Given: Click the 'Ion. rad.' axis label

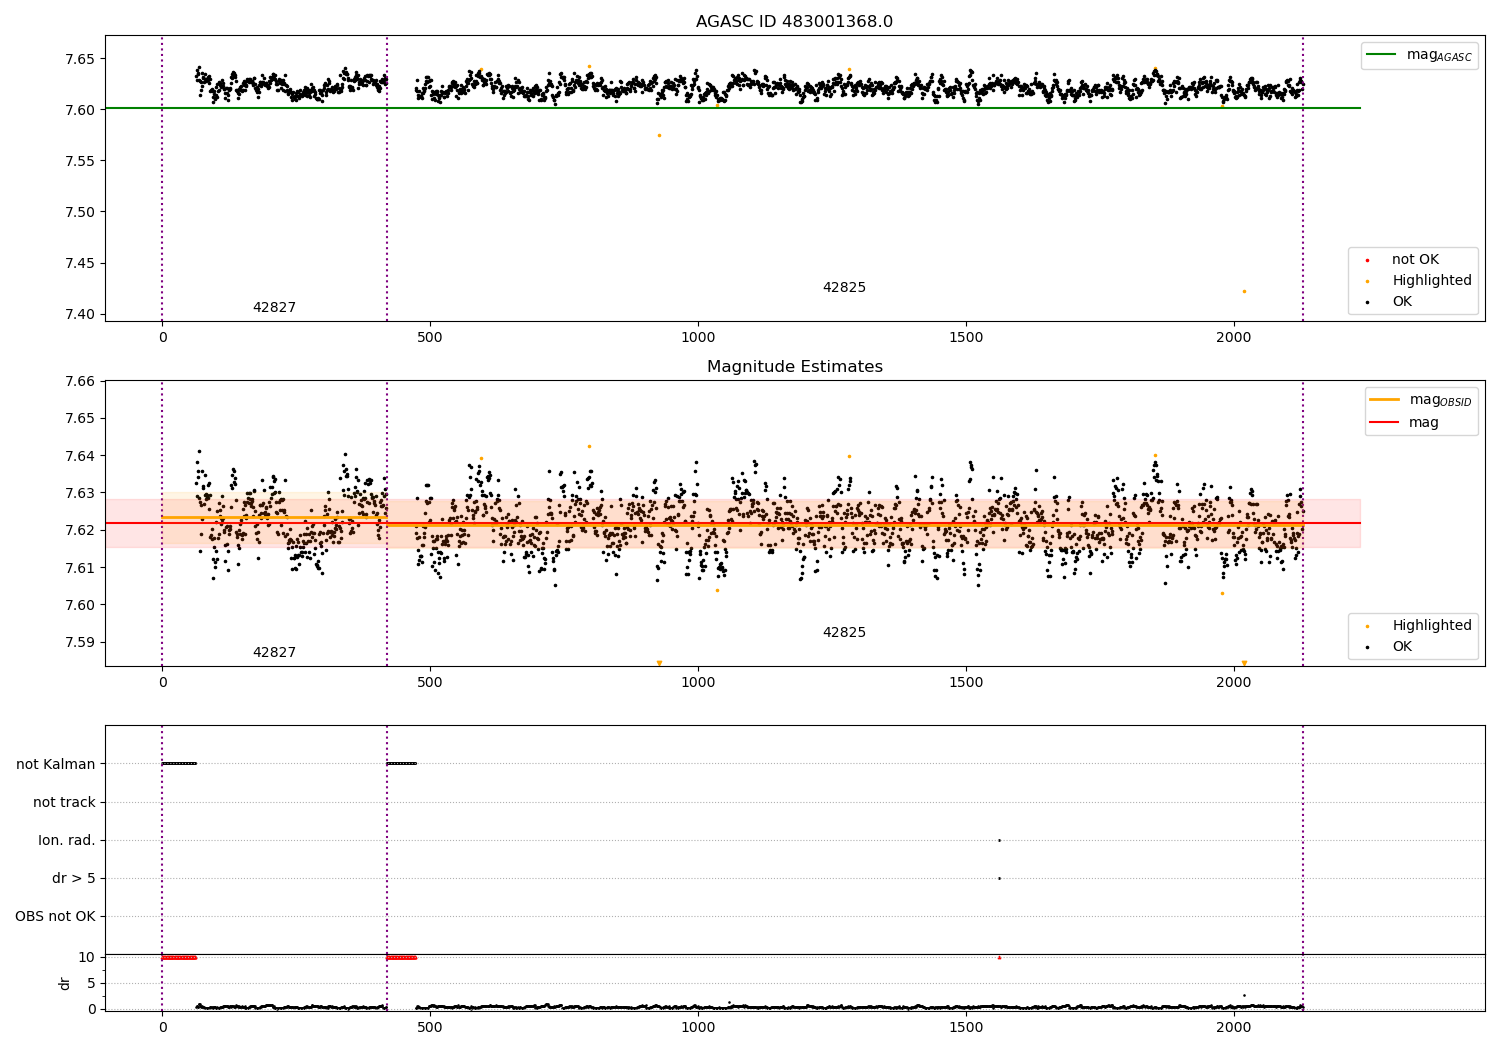Looking at the screenshot, I should point(67,840).
